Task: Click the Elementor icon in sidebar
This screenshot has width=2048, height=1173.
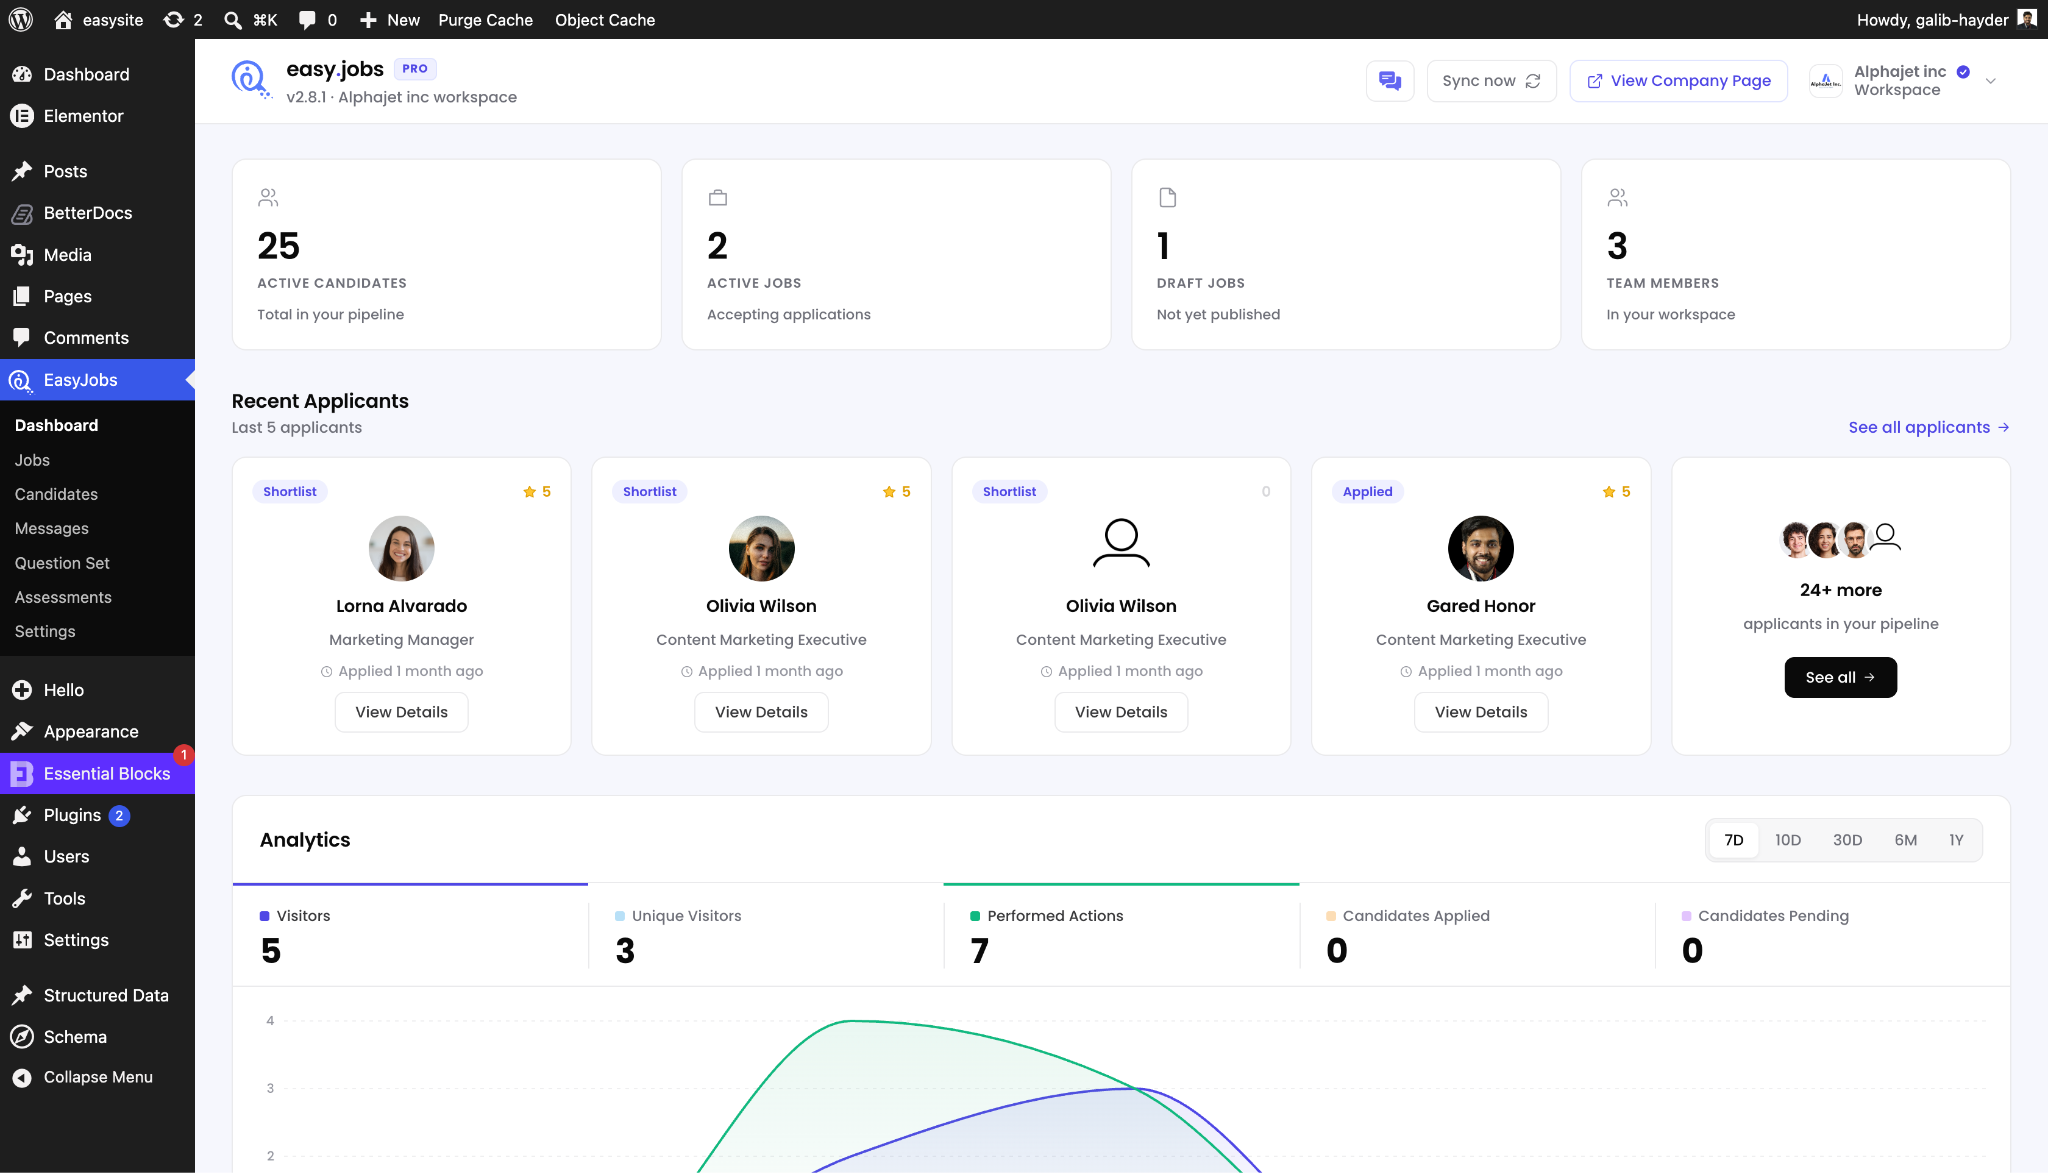Action: [22, 116]
